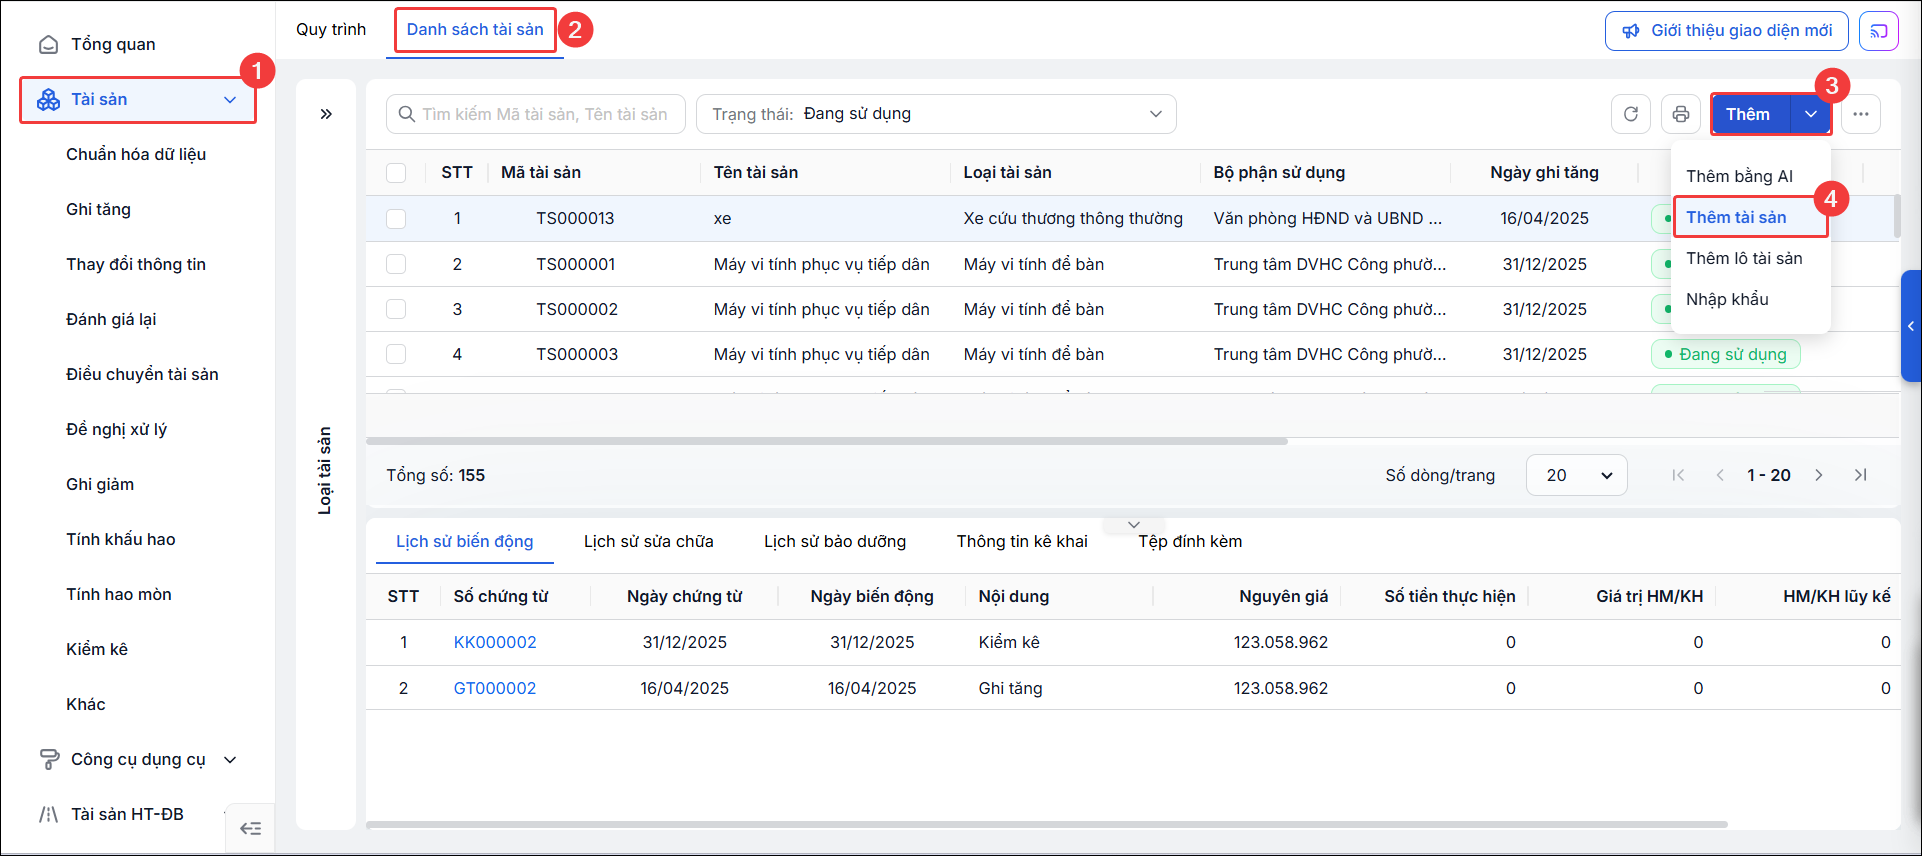
Task: Open the Lịch sử biến động tab
Action: point(464,541)
